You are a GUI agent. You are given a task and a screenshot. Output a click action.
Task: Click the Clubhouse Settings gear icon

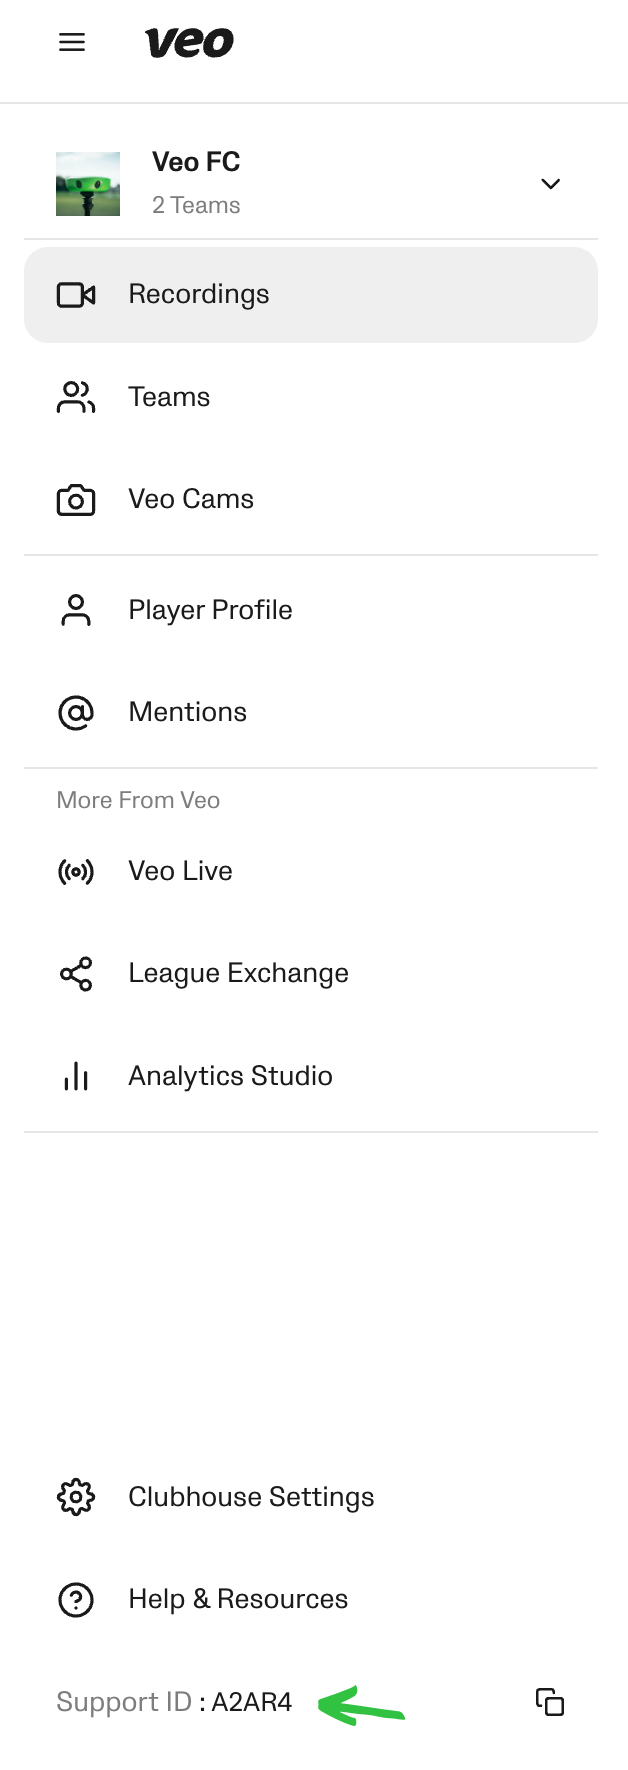(x=75, y=1497)
